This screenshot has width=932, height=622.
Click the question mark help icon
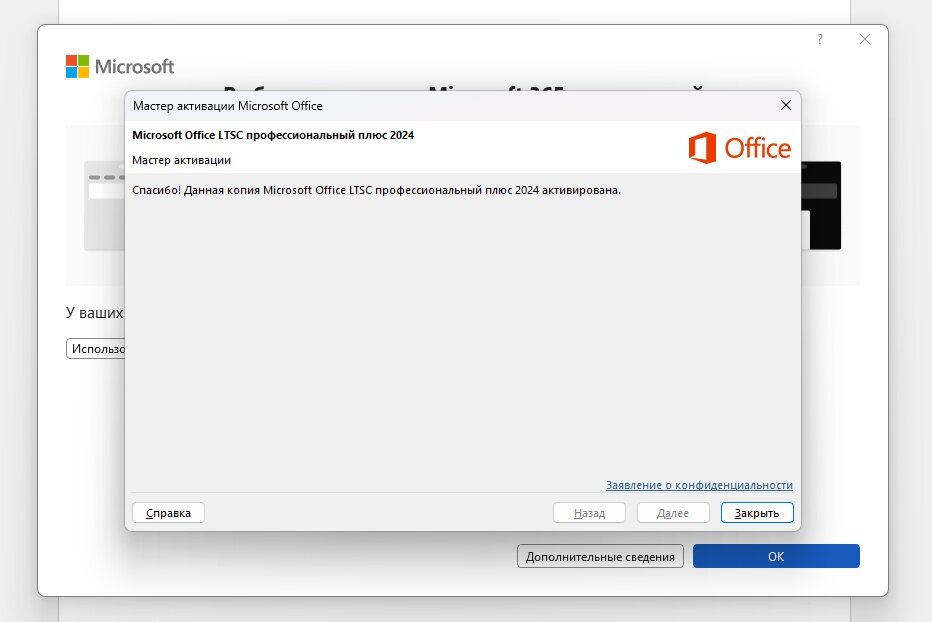tap(820, 39)
